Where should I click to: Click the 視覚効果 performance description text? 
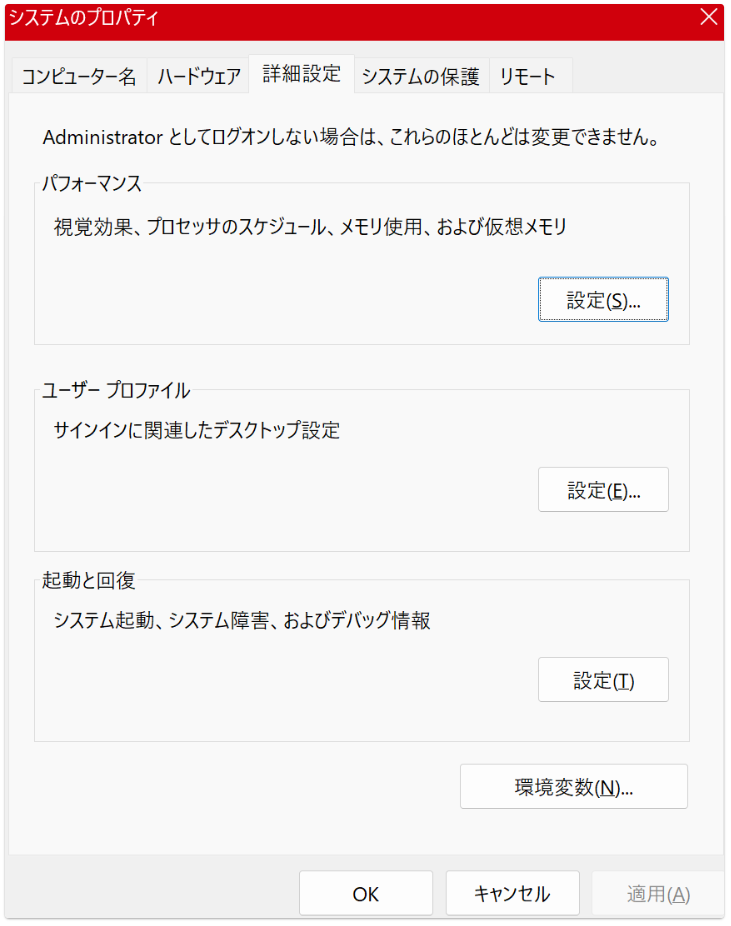[310, 227]
